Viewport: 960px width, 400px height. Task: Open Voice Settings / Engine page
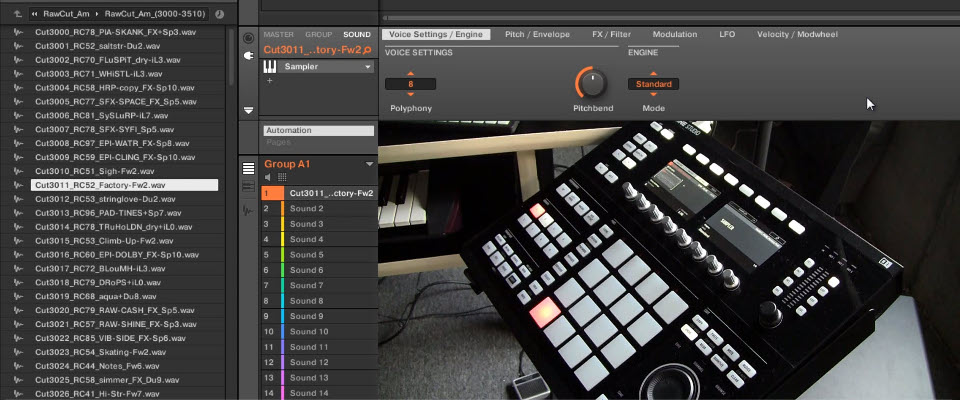[x=436, y=35]
